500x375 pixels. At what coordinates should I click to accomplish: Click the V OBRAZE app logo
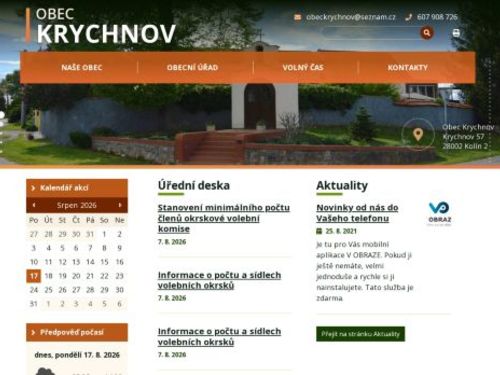coord(439,214)
